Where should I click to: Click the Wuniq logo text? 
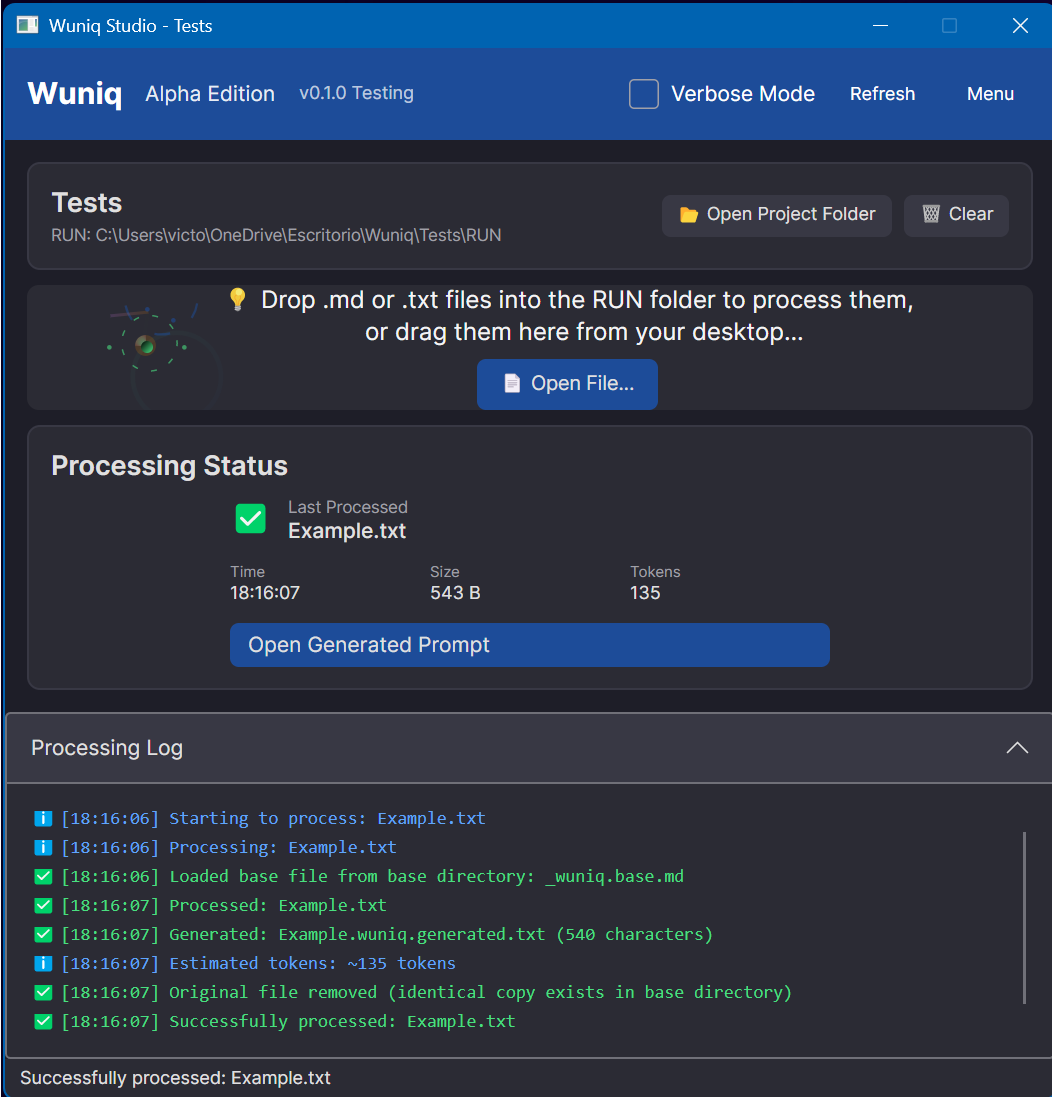click(75, 94)
